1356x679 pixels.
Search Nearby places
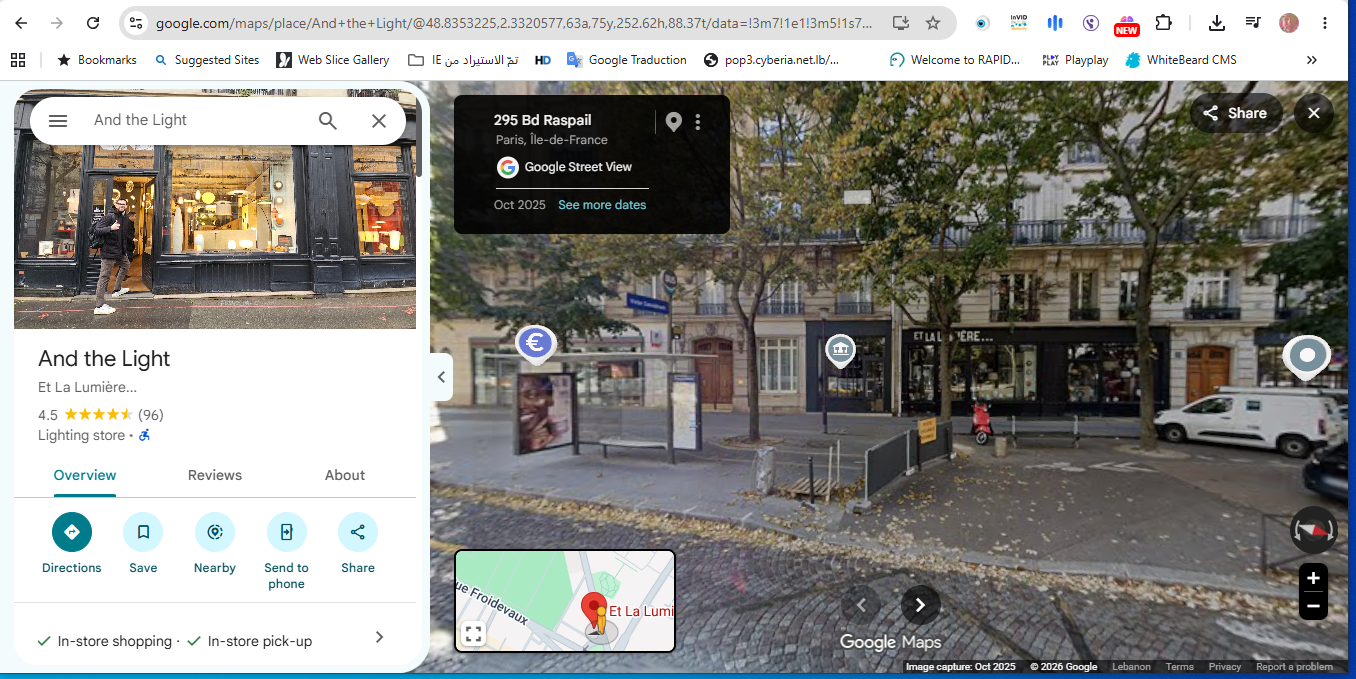pos(215,532)
